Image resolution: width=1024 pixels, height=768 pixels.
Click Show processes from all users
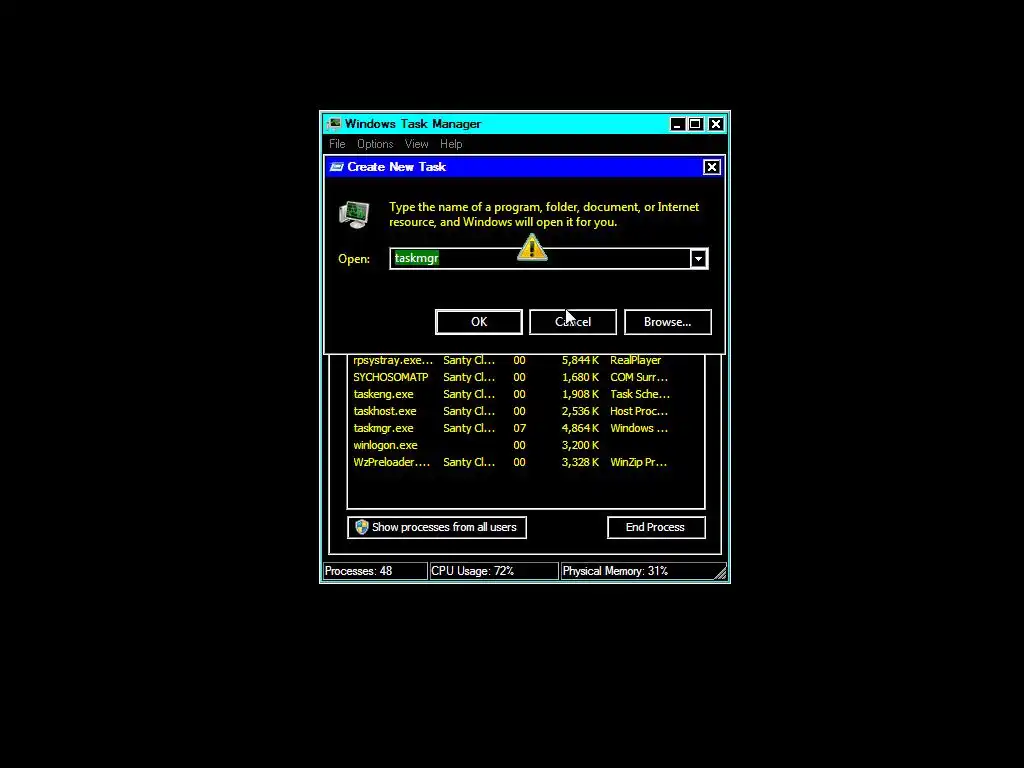pos(437,527)
